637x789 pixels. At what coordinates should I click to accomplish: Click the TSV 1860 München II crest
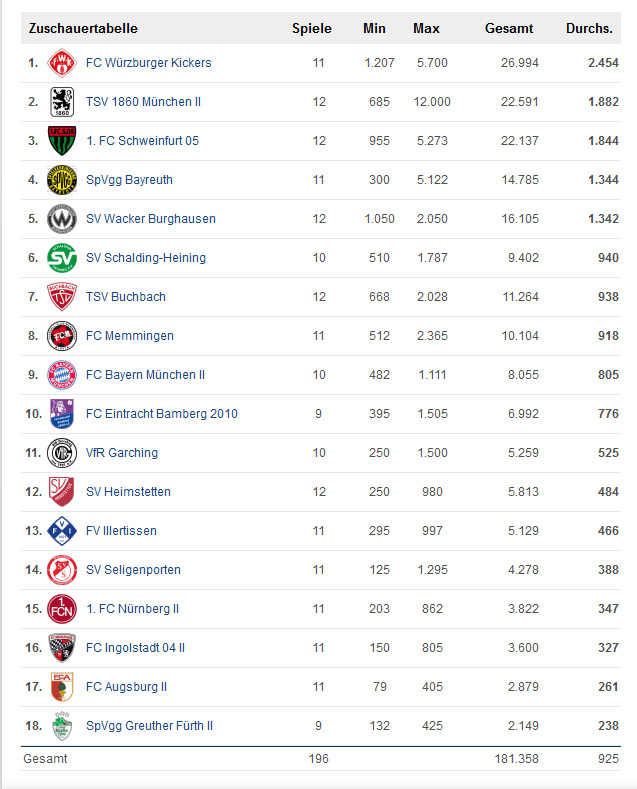pos(62,102)
